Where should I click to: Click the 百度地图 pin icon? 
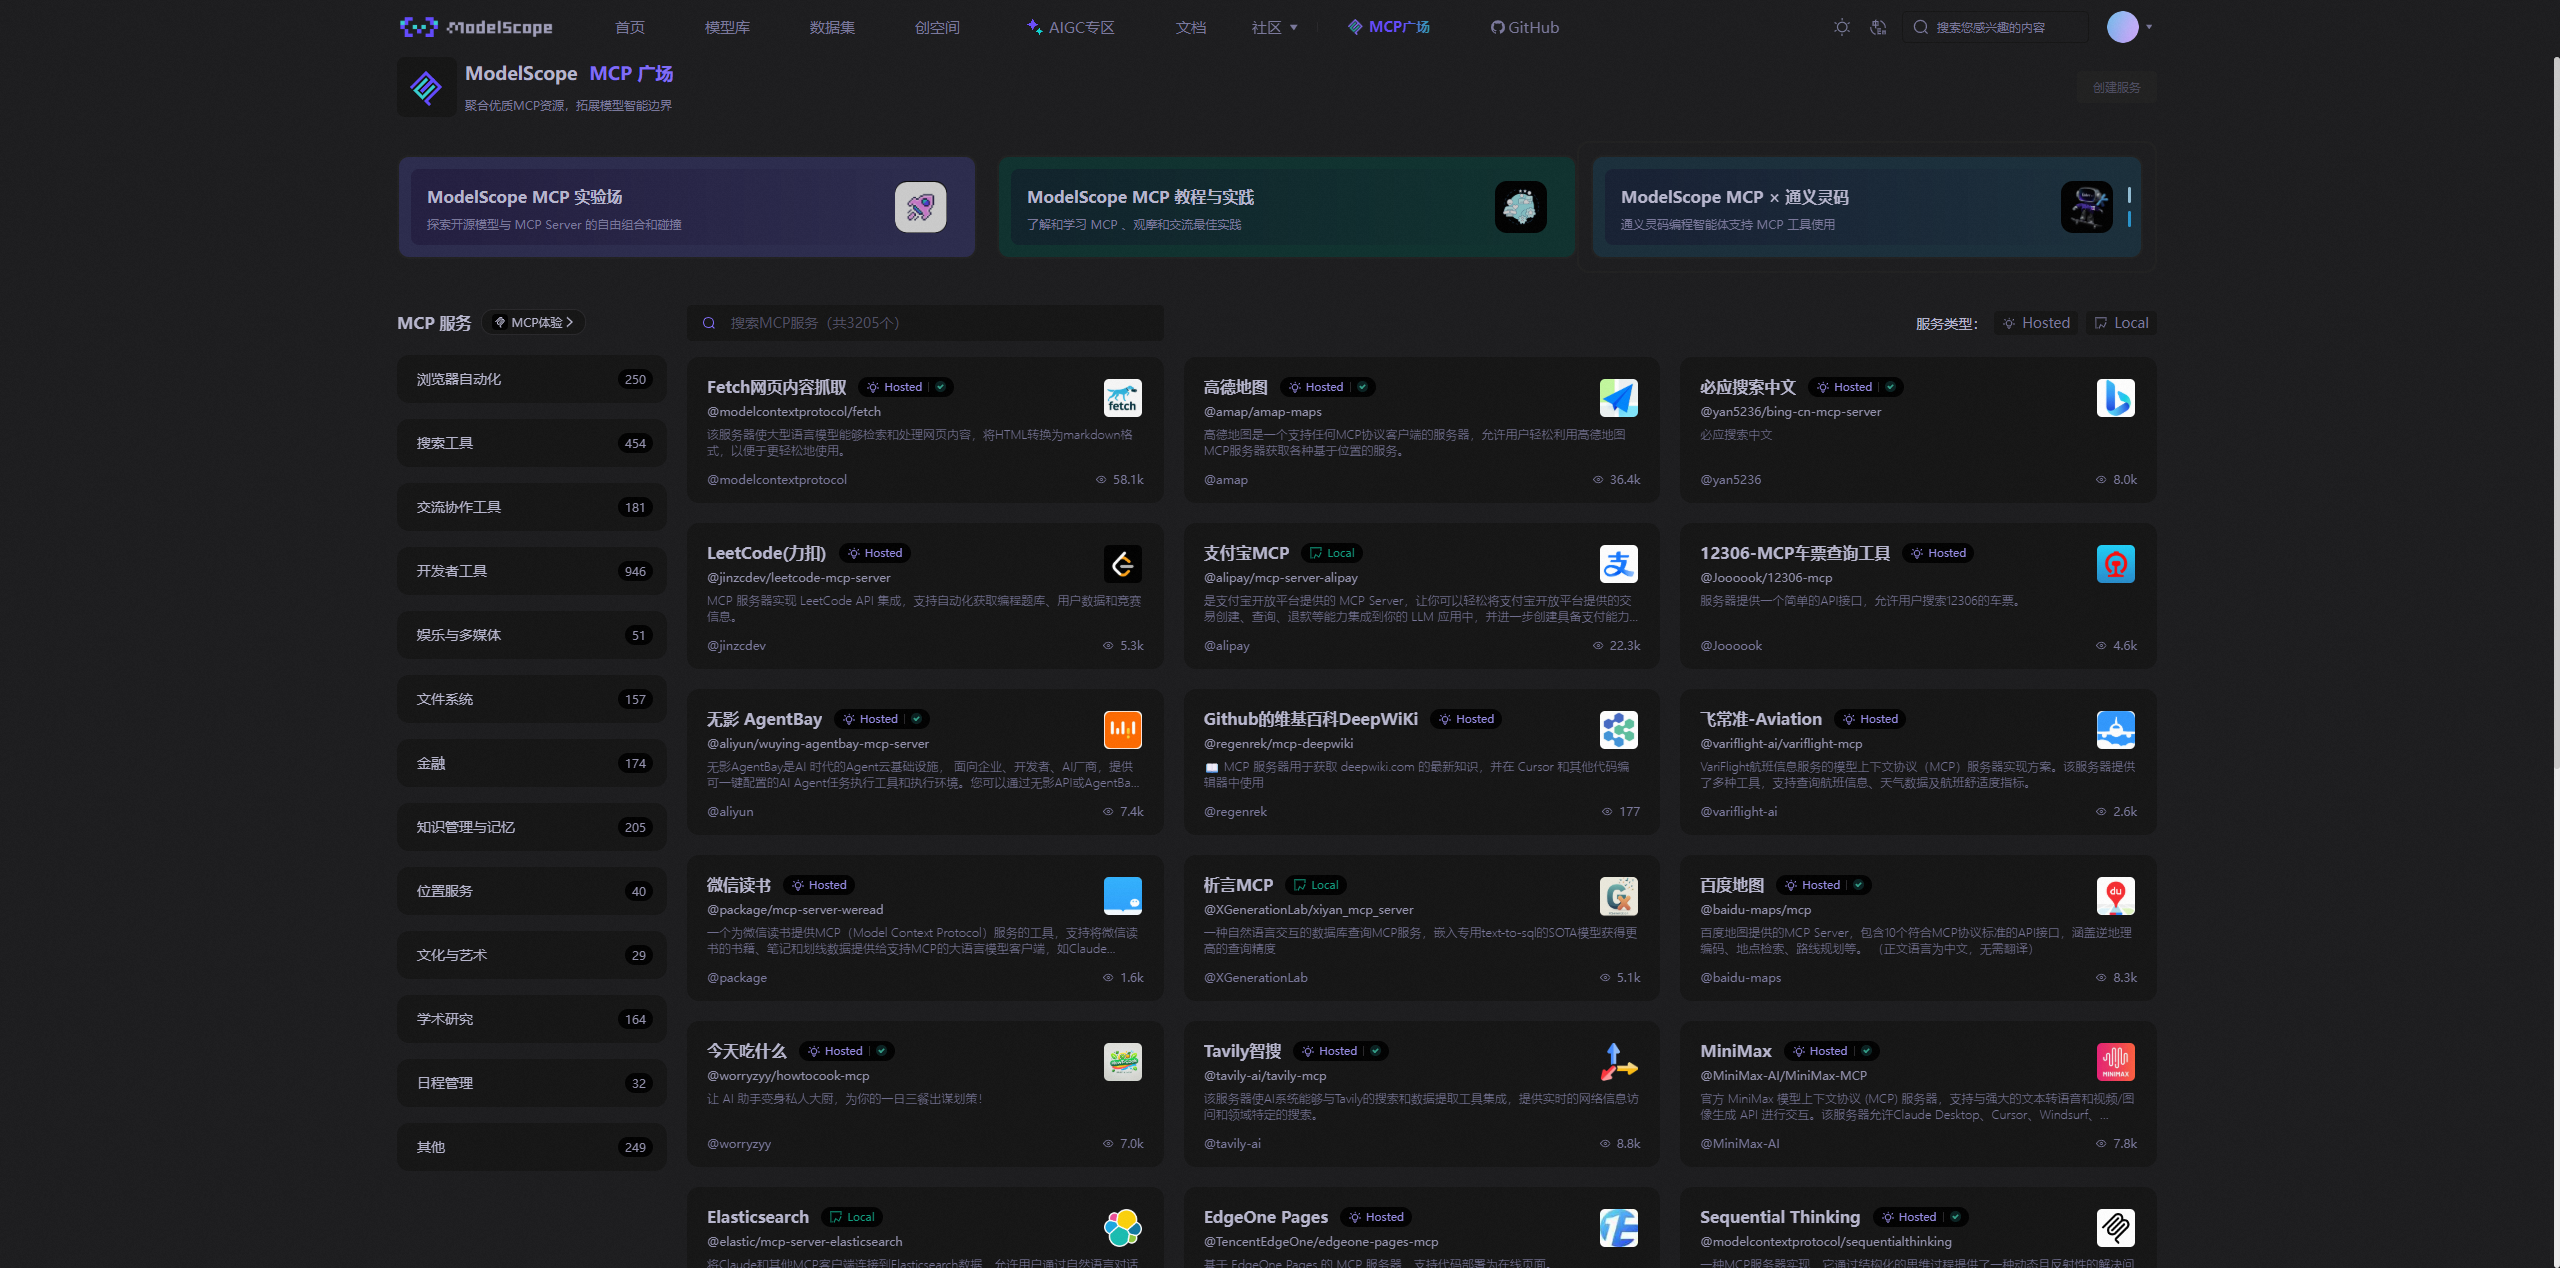click(2115, 896)
